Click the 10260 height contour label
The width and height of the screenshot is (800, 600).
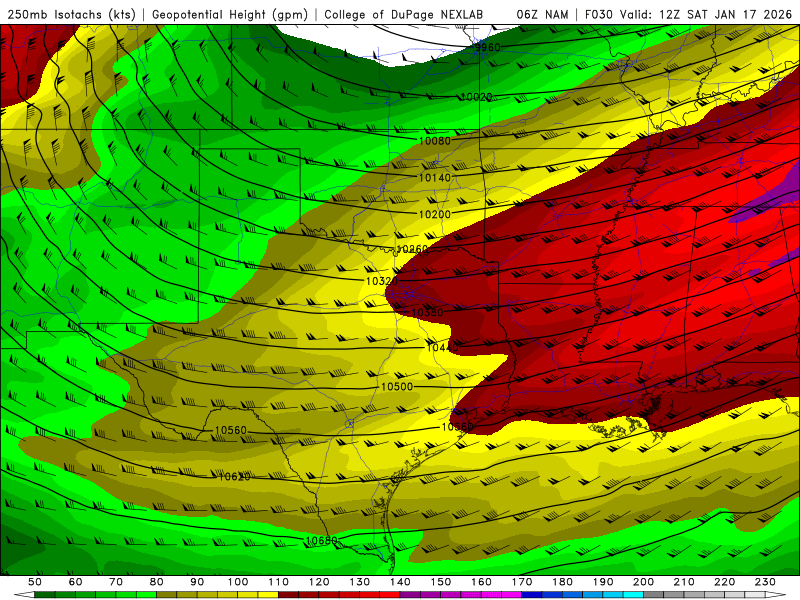[412, 249]
